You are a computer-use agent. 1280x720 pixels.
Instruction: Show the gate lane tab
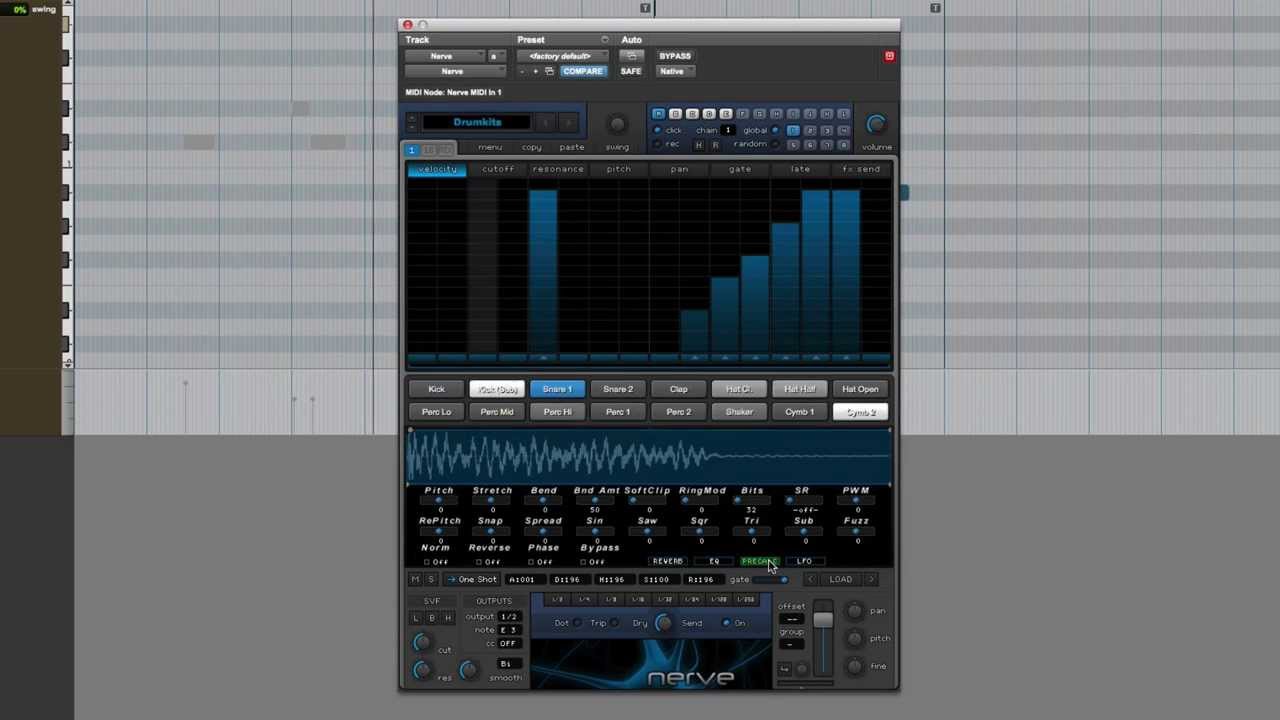[740, 169]
